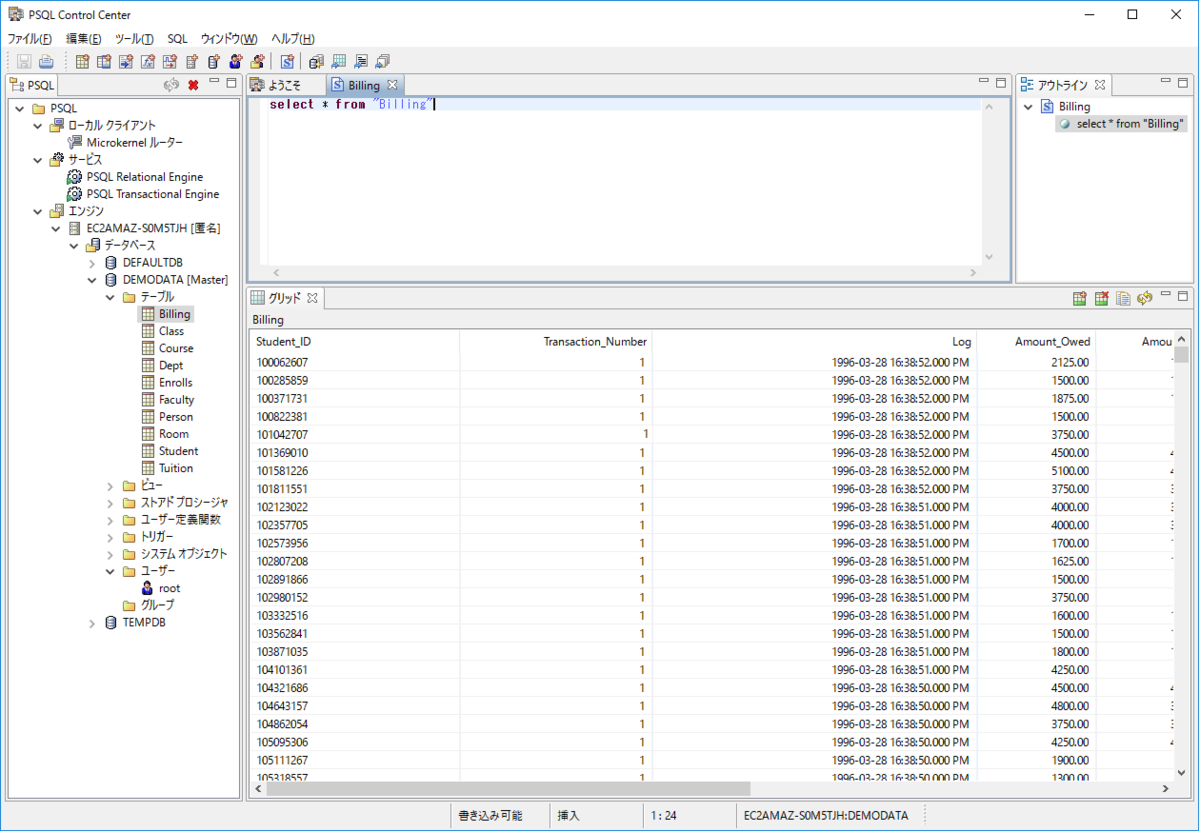1200x832 pixels.
Task: Open the ツール menu
Action: point(134,38)
